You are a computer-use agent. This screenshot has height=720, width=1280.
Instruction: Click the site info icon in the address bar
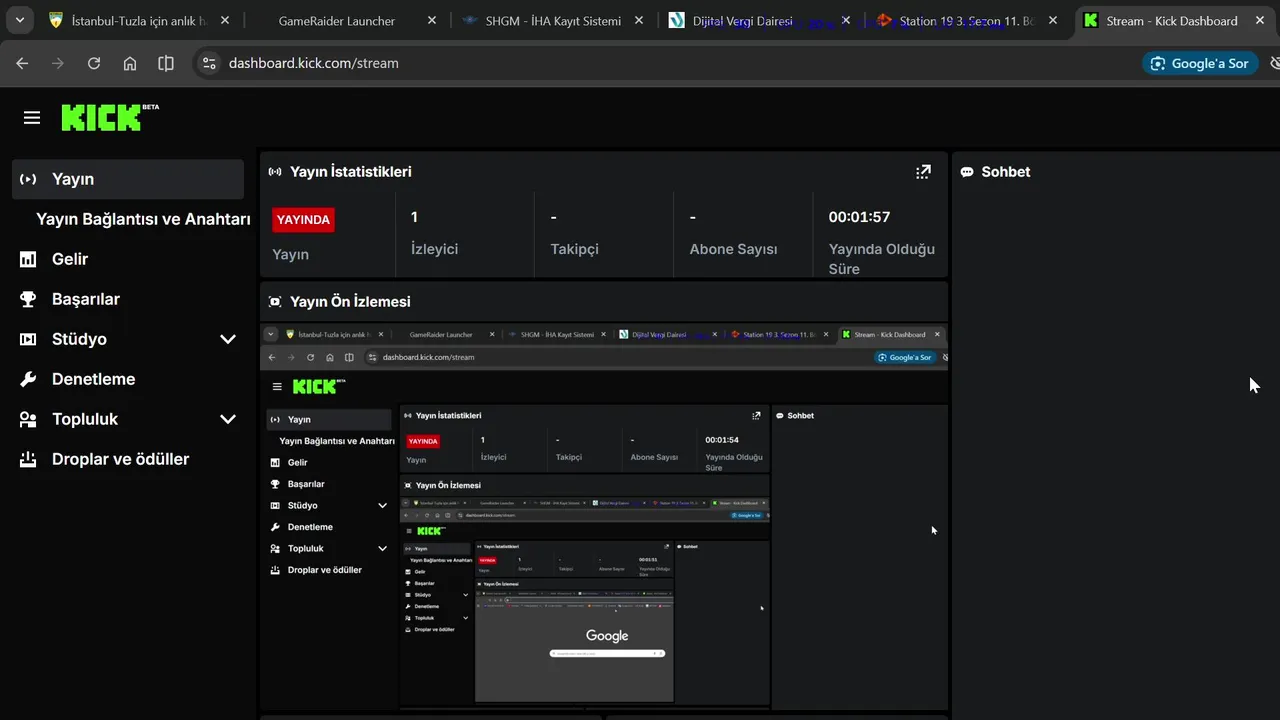coord(208,63)
